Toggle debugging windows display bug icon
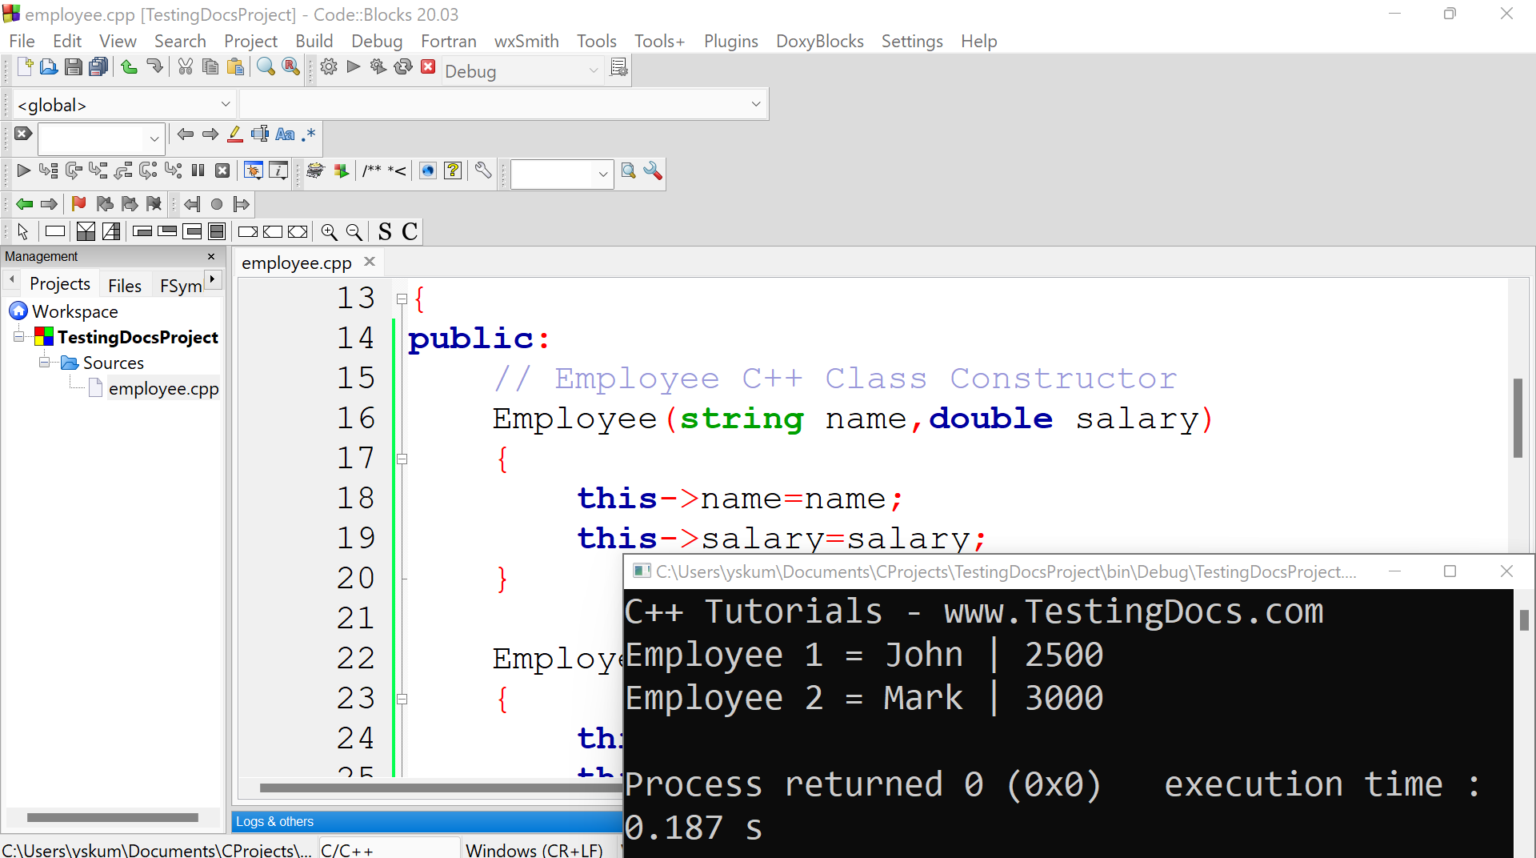 253,171
